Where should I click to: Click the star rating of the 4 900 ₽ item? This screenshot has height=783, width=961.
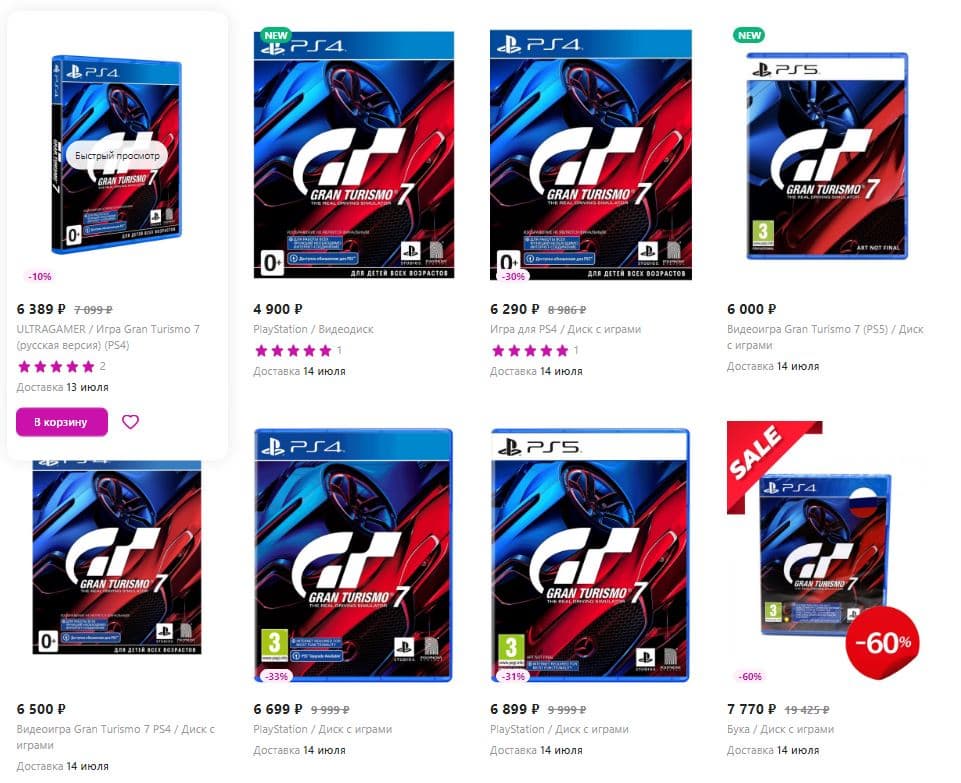pos(293,350)
